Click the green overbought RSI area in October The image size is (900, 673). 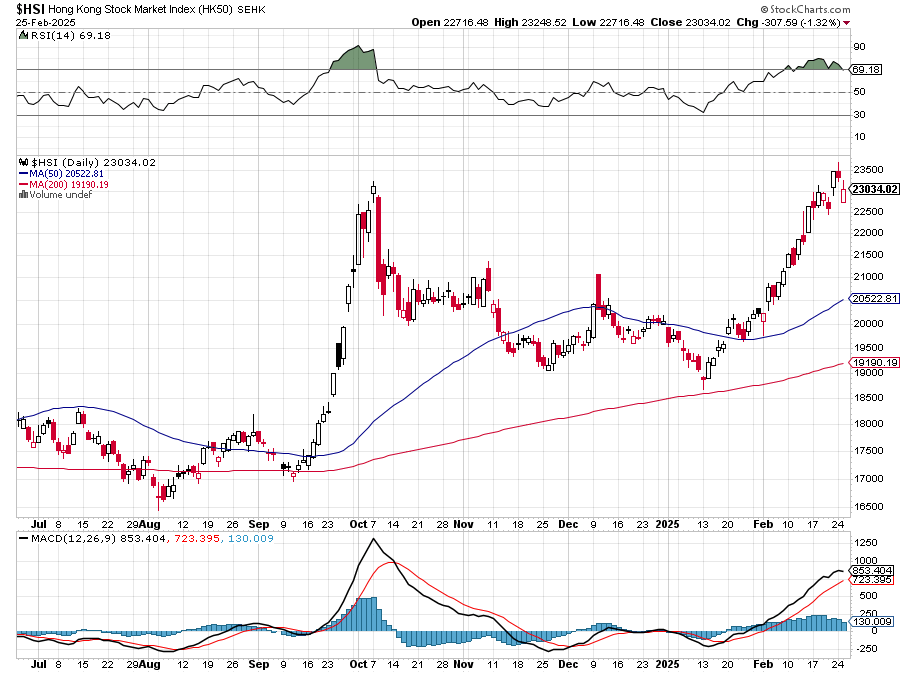coord(352,58)
